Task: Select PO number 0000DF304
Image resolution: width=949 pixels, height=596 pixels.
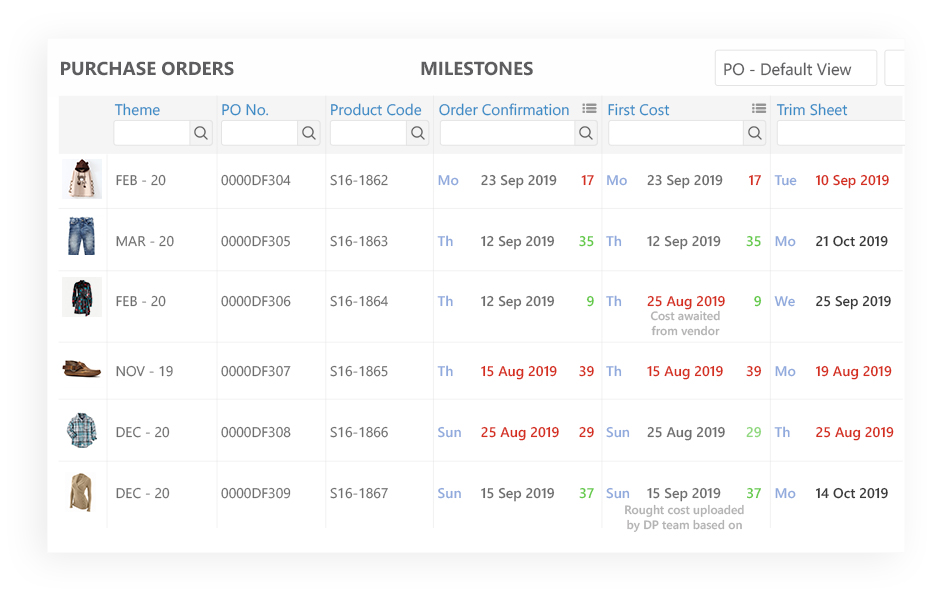Action: click(255, 180)
